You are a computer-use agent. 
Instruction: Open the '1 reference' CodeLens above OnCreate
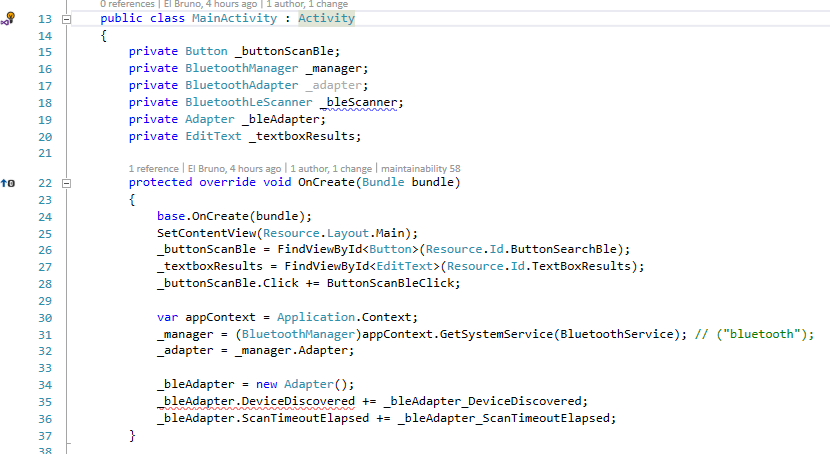tap(156, 168)
